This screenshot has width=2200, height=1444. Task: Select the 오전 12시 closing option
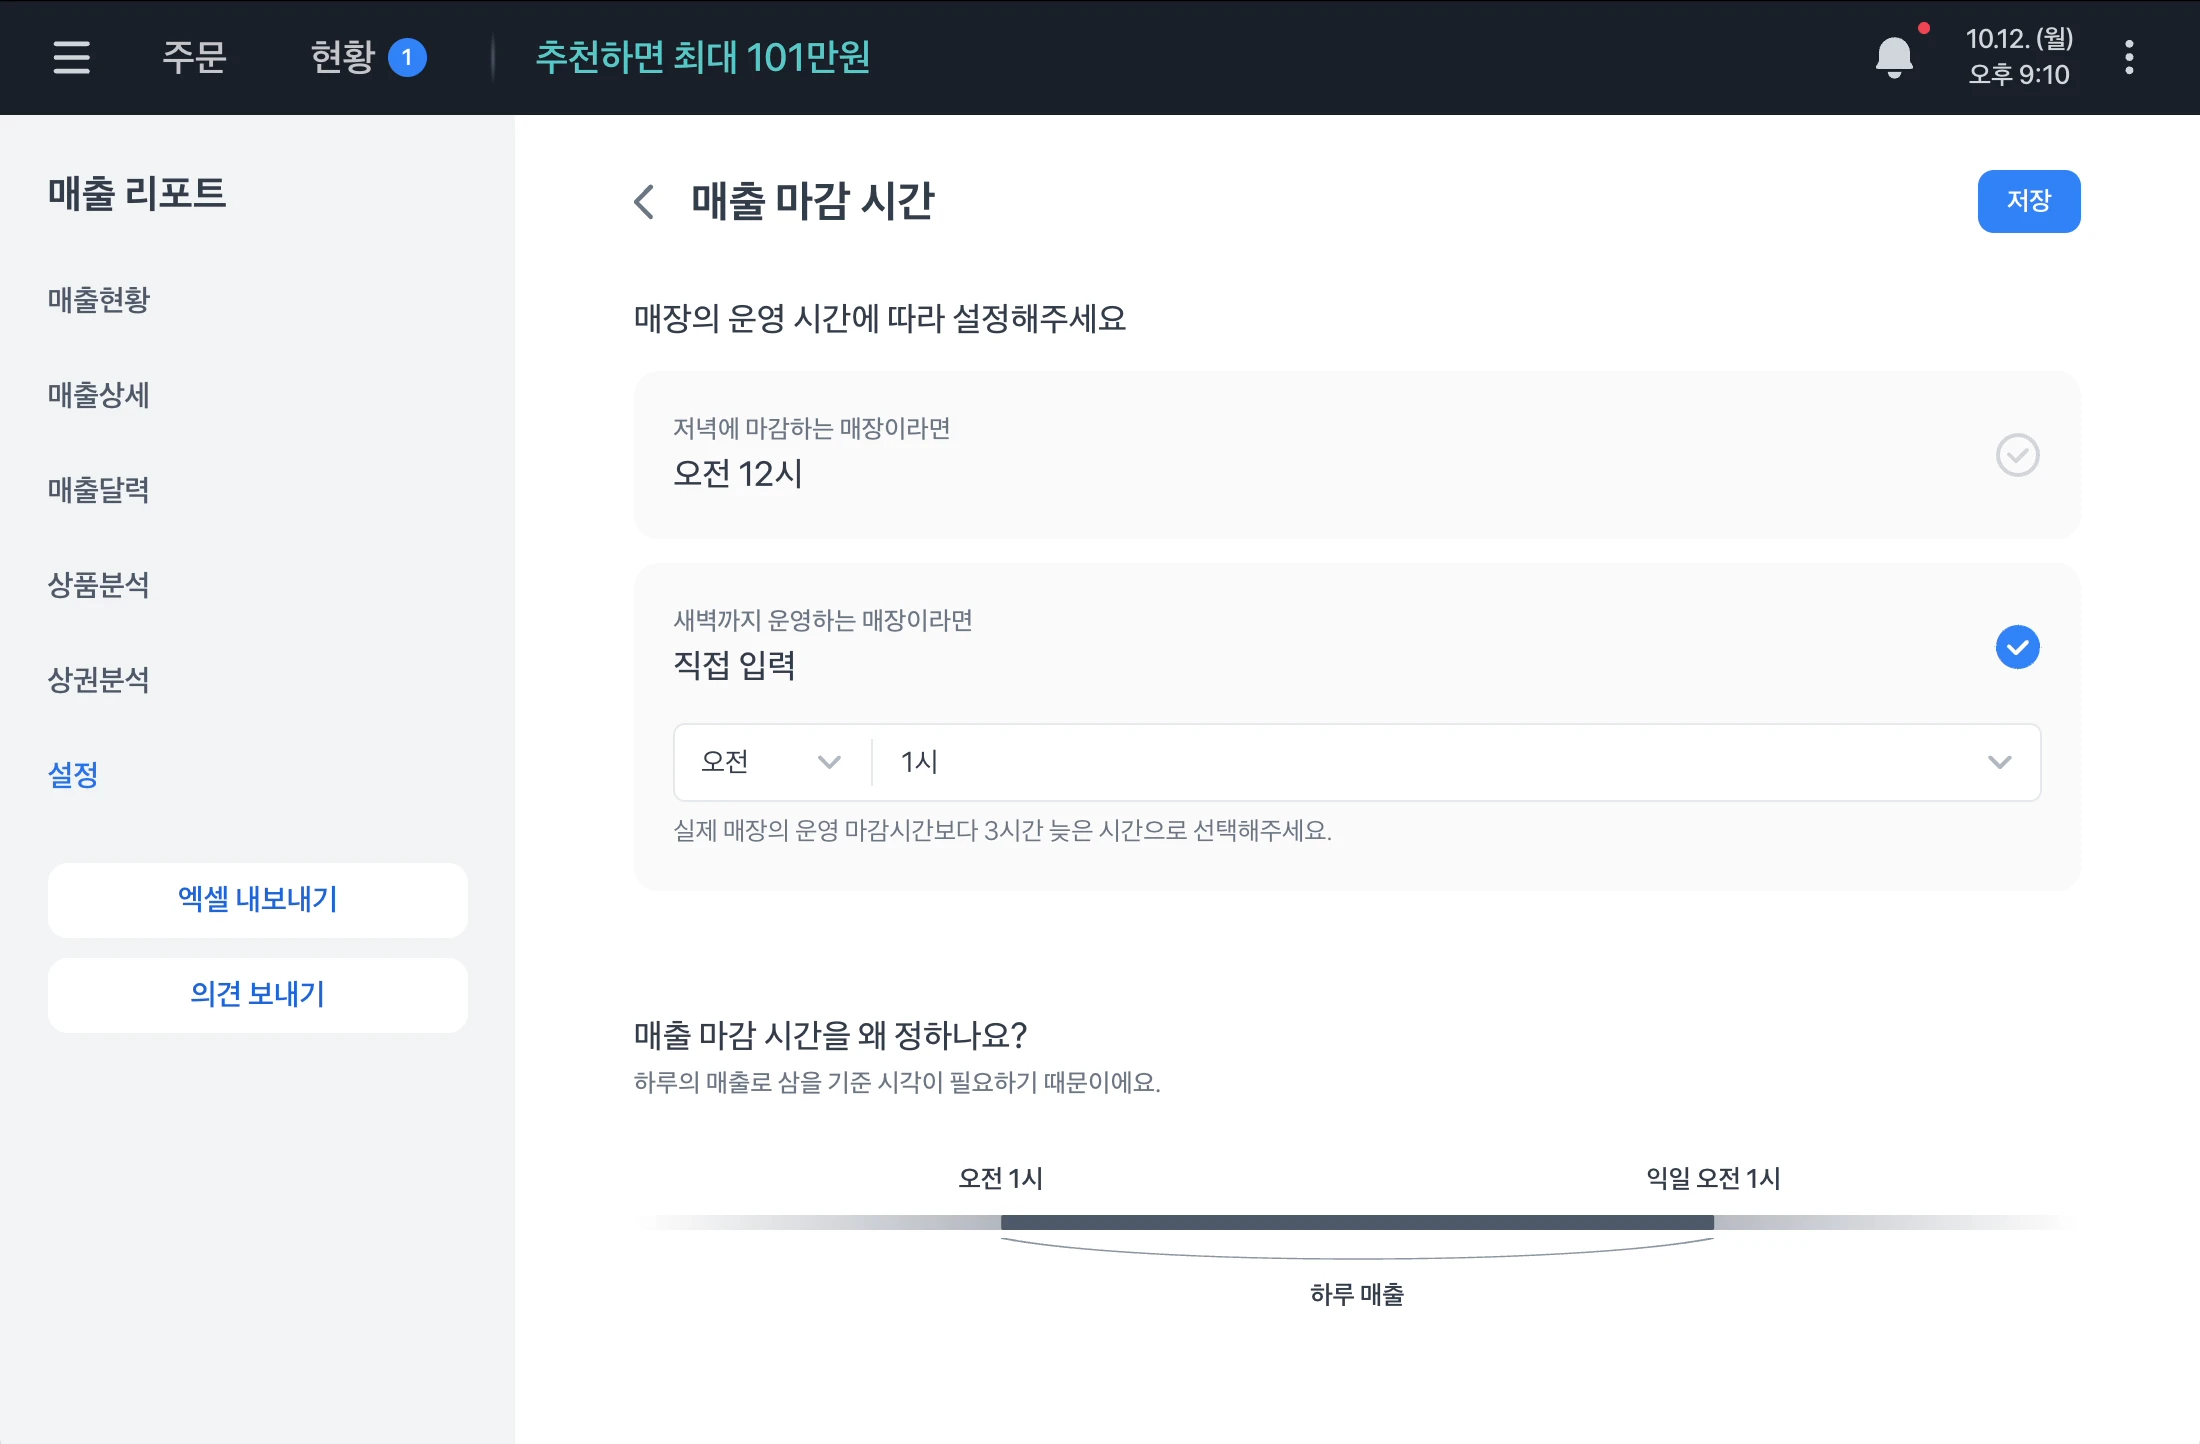1357,455
